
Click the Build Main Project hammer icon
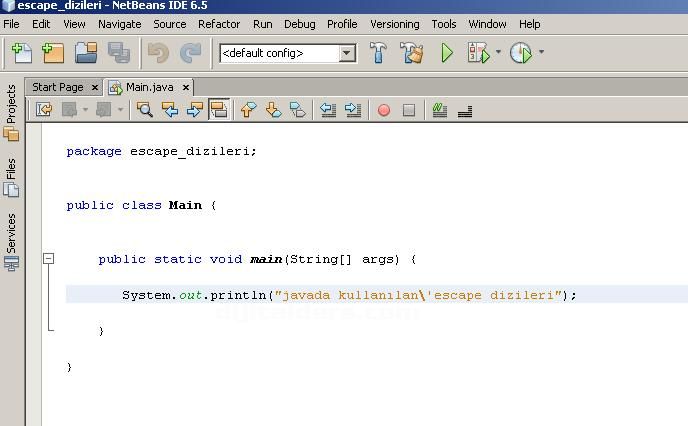tap(378, 53)
